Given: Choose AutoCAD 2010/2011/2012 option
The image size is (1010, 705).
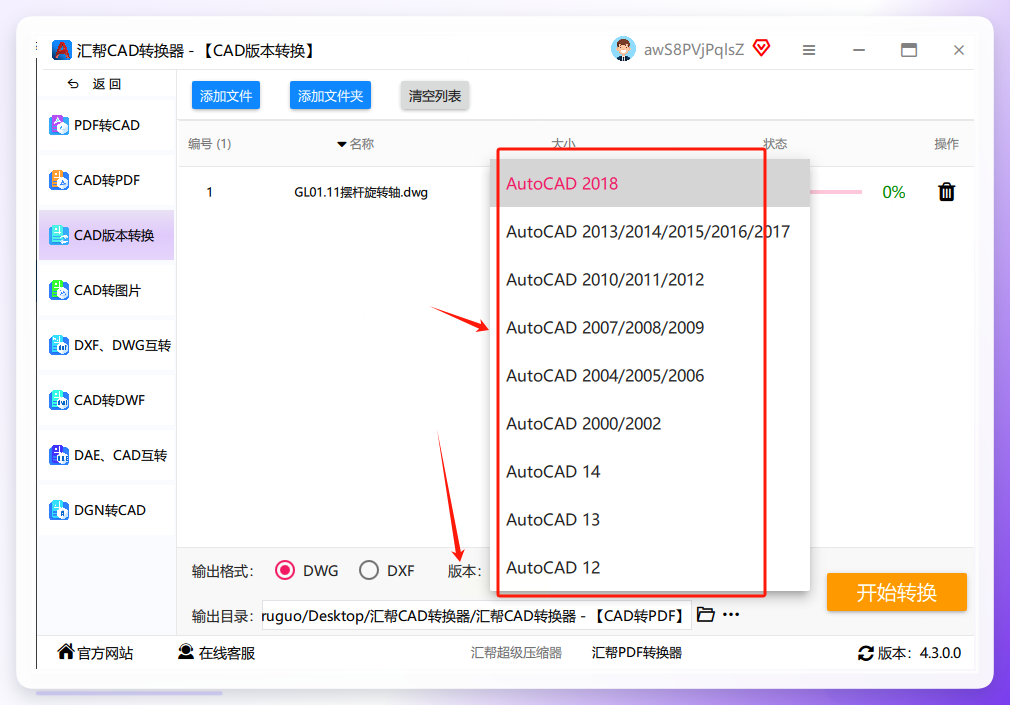Looking at the screenshot, I should [649, 280].
